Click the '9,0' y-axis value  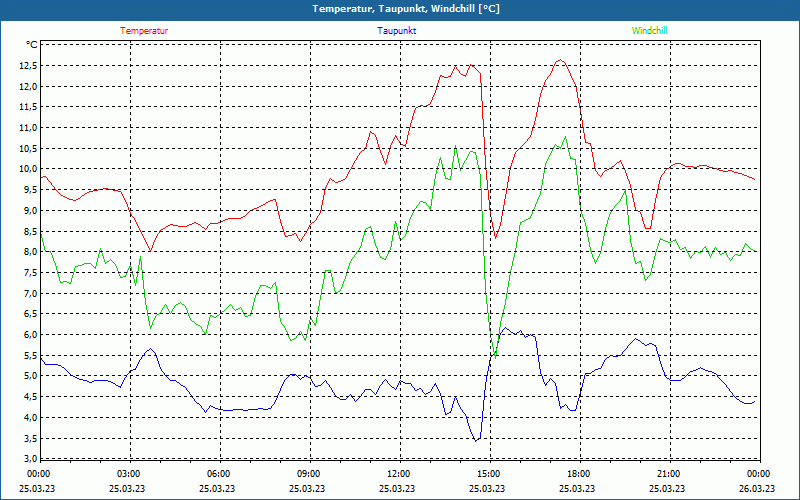(x=30, y=210)
